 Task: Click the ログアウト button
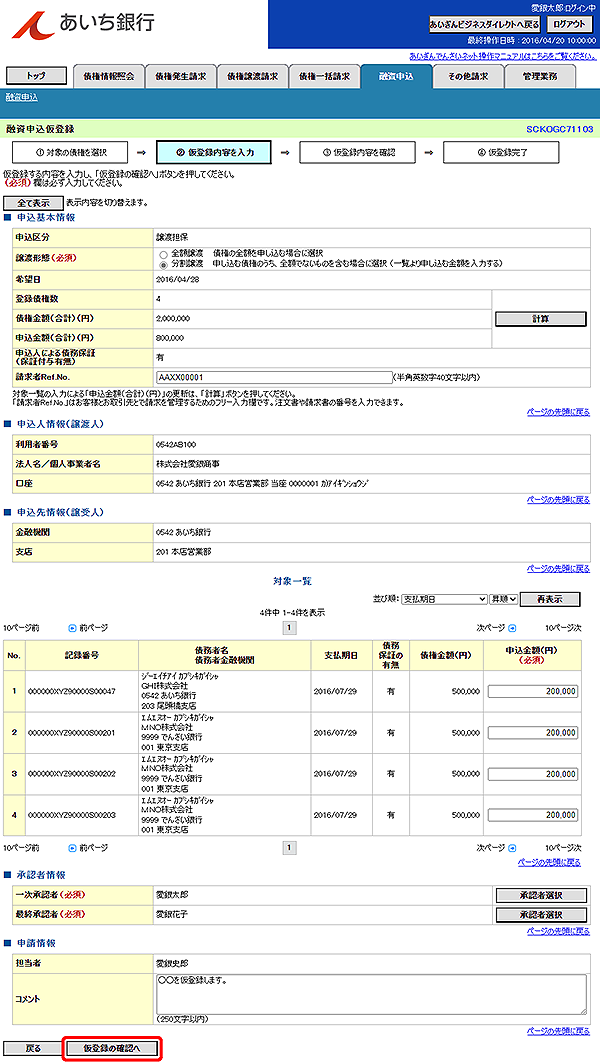coord(569,24)
